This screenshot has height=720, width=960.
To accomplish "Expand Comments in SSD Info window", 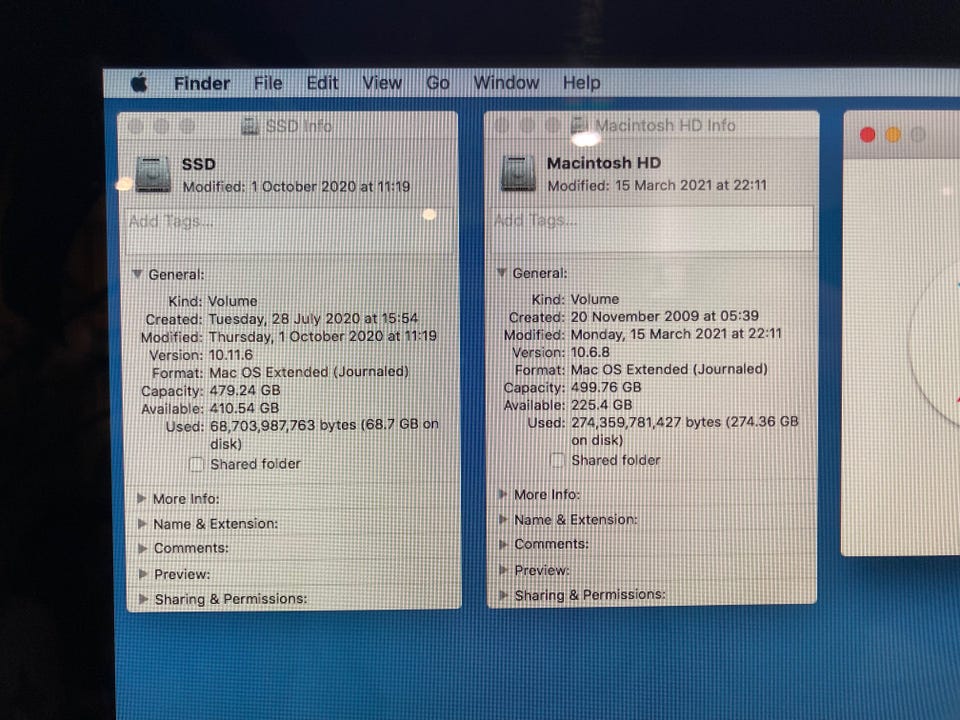I will pyautogui.click(x=143, y=548).
